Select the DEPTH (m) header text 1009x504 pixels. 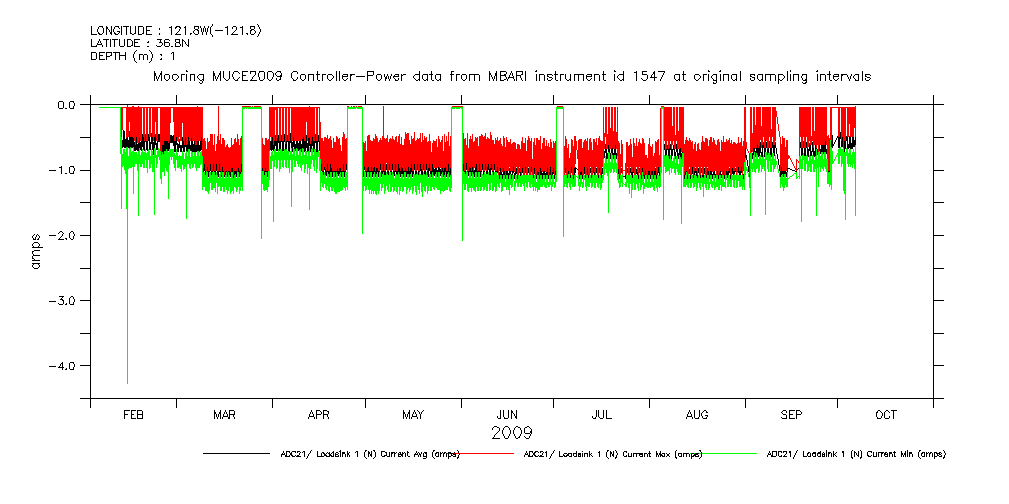tap(132, 56)
